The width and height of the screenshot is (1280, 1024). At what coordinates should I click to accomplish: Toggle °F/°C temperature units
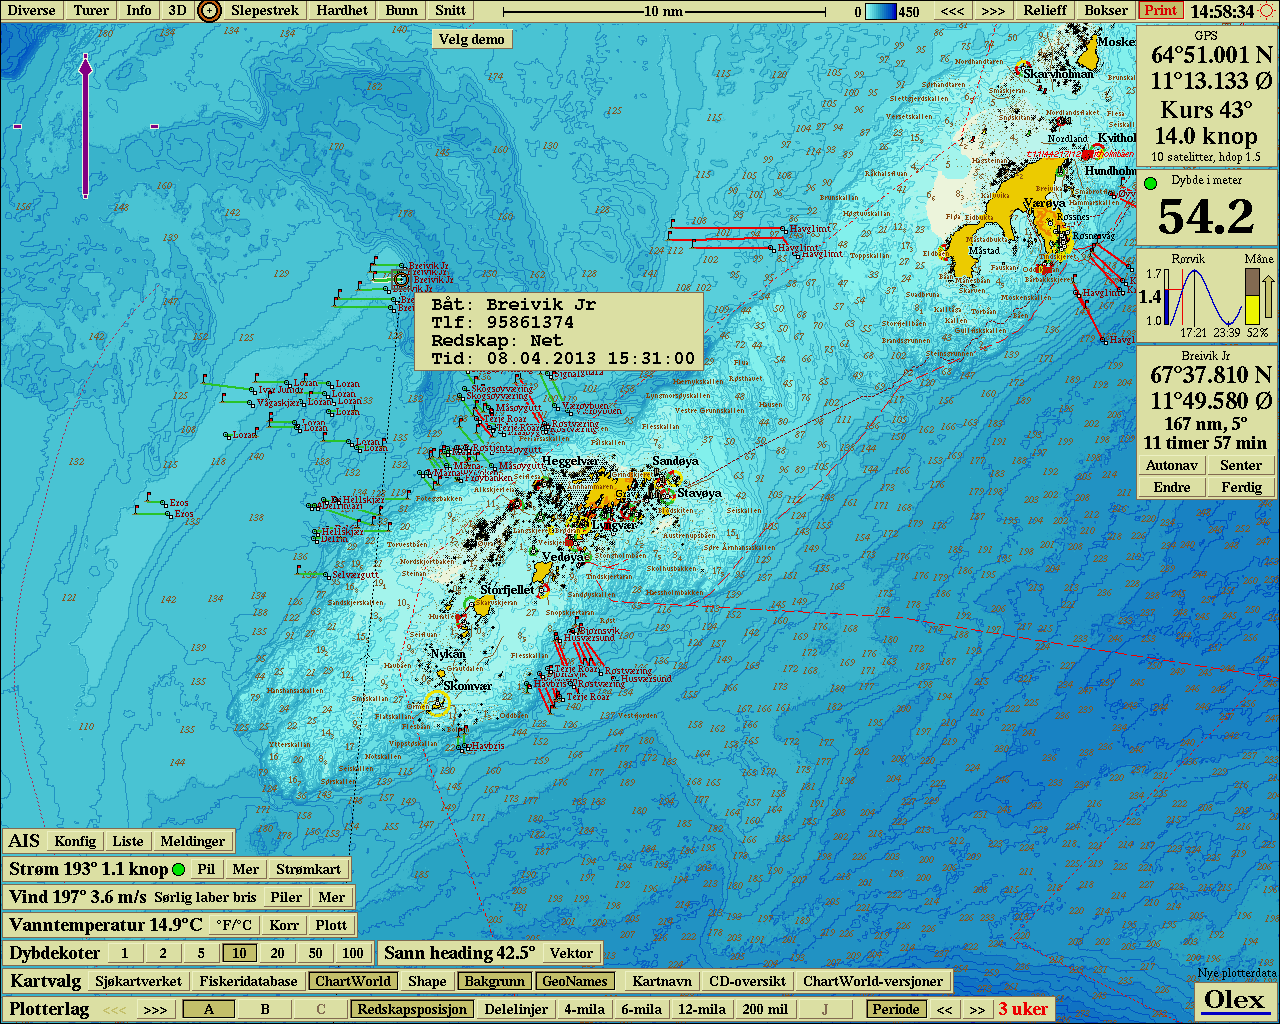[233, 925]
